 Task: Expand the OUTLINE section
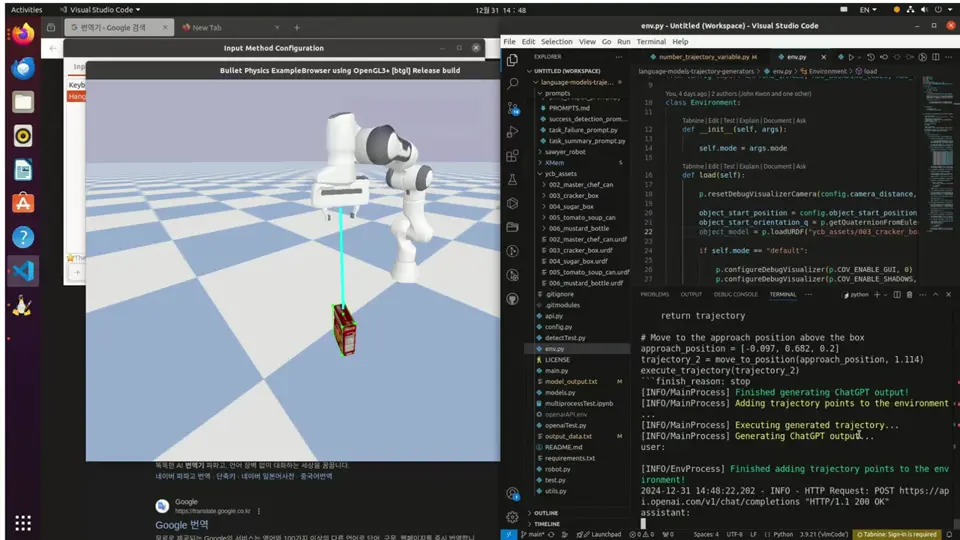(545, 513)
